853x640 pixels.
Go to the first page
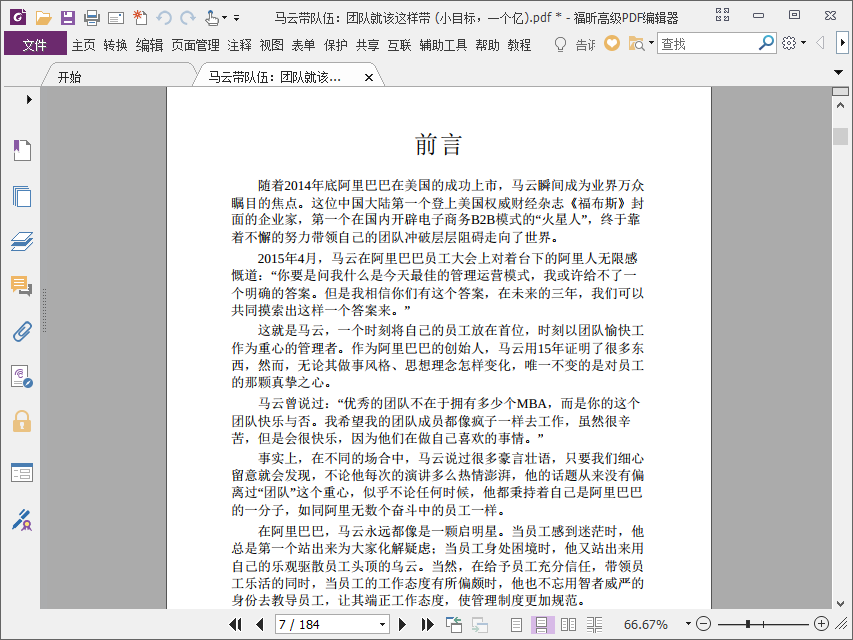(x=235, y=624)
